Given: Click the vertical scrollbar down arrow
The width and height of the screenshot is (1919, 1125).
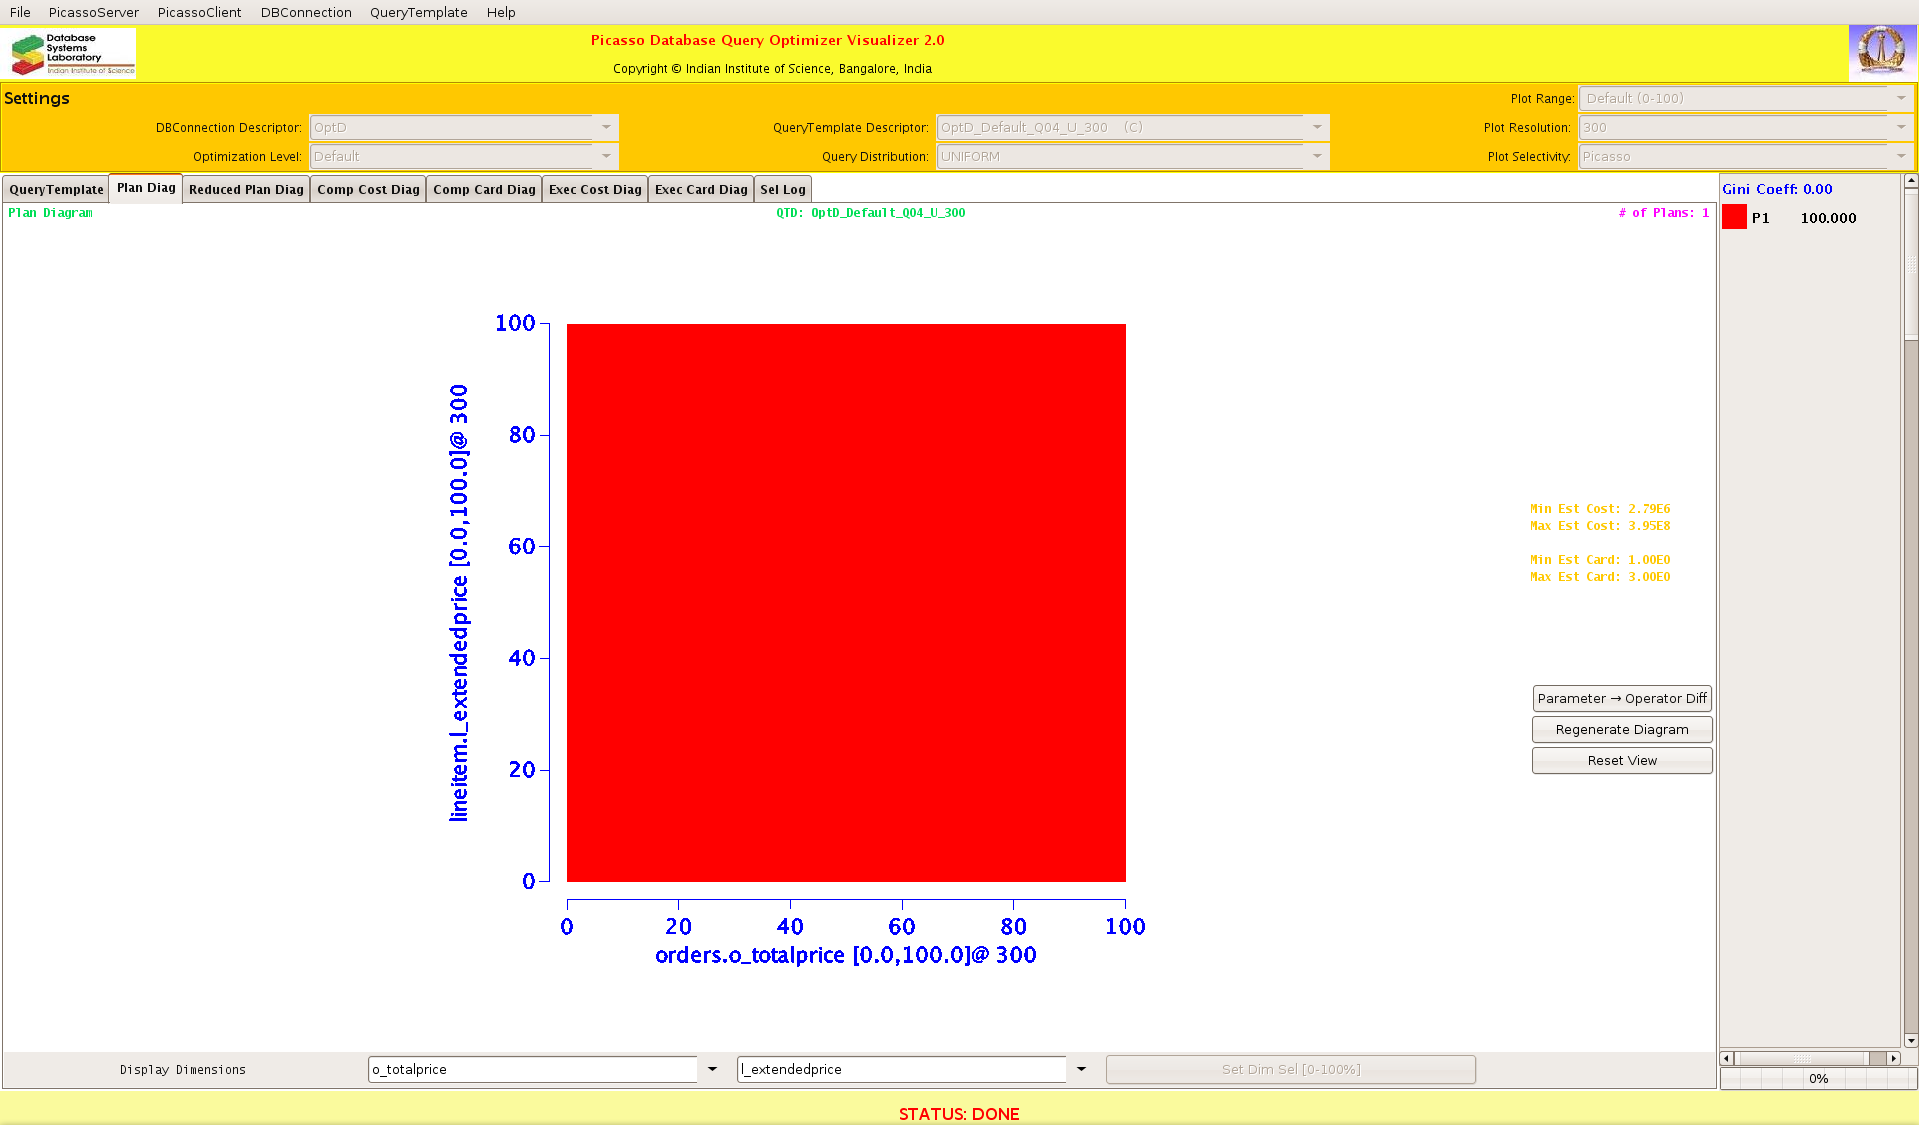Looking at the screenshot, I should coord(1911,1040).
